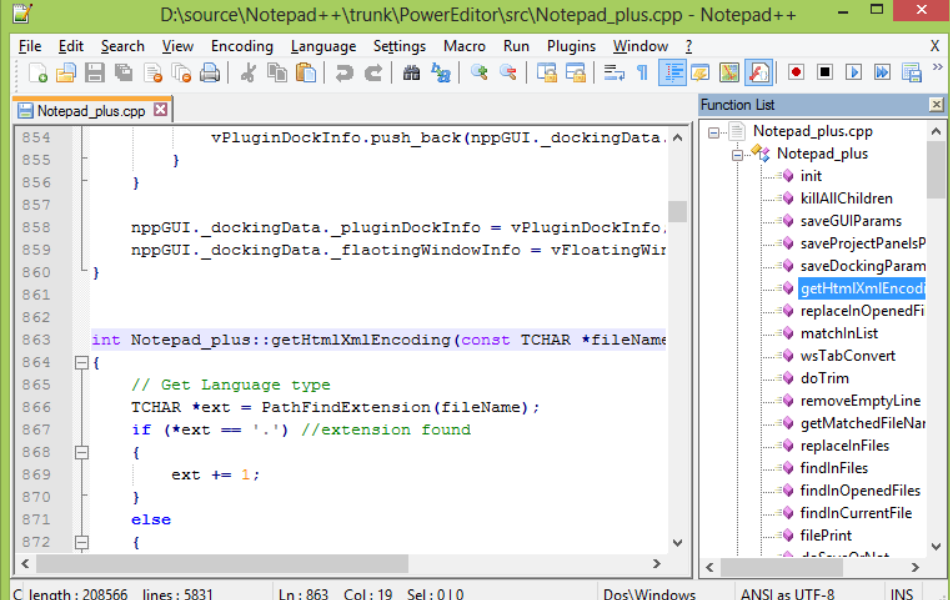
Task: Open the Encoding menu
Action: (x=242, y=46)
